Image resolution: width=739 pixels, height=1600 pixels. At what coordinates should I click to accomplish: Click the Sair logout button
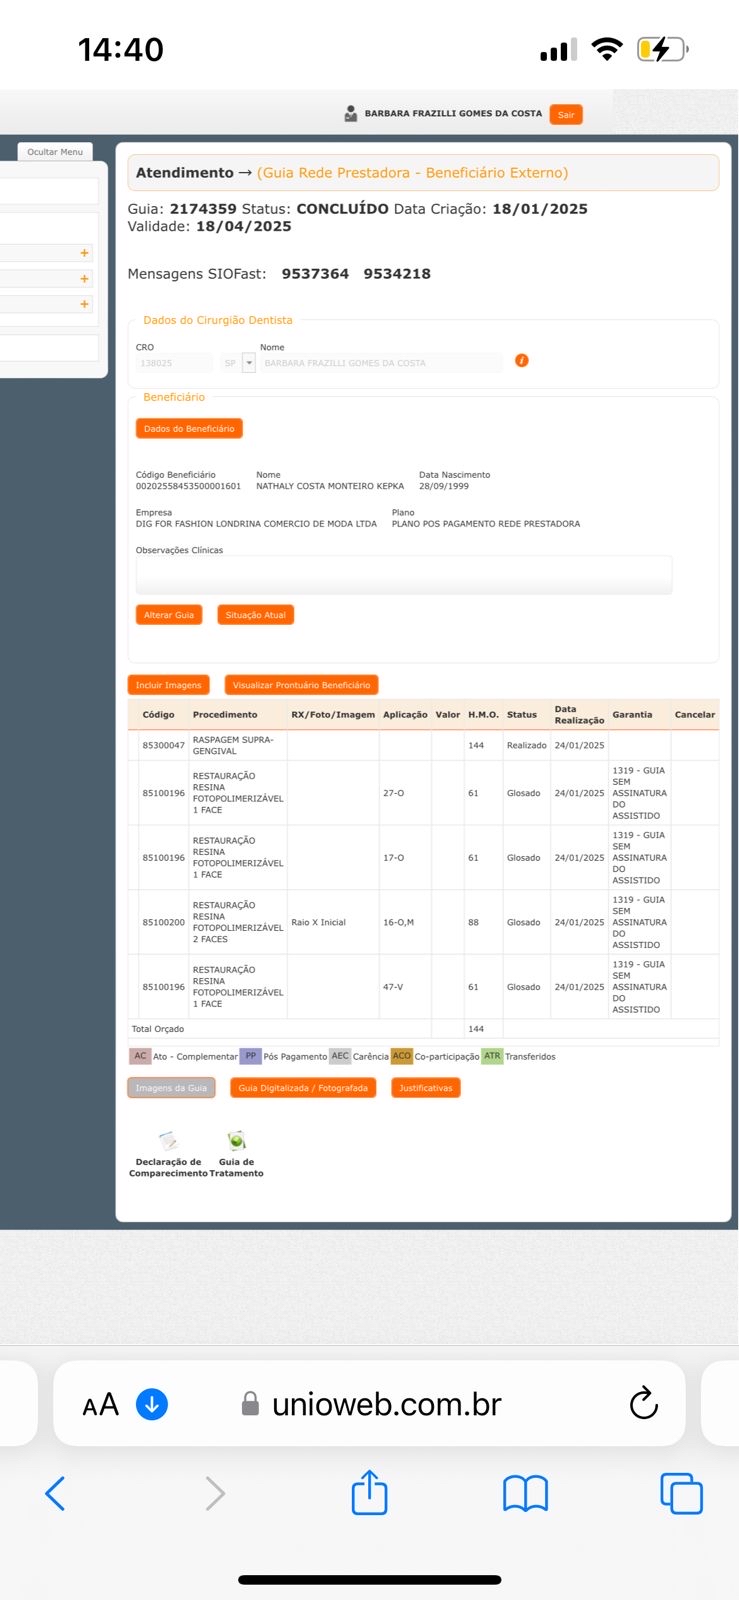click(566, 115)
